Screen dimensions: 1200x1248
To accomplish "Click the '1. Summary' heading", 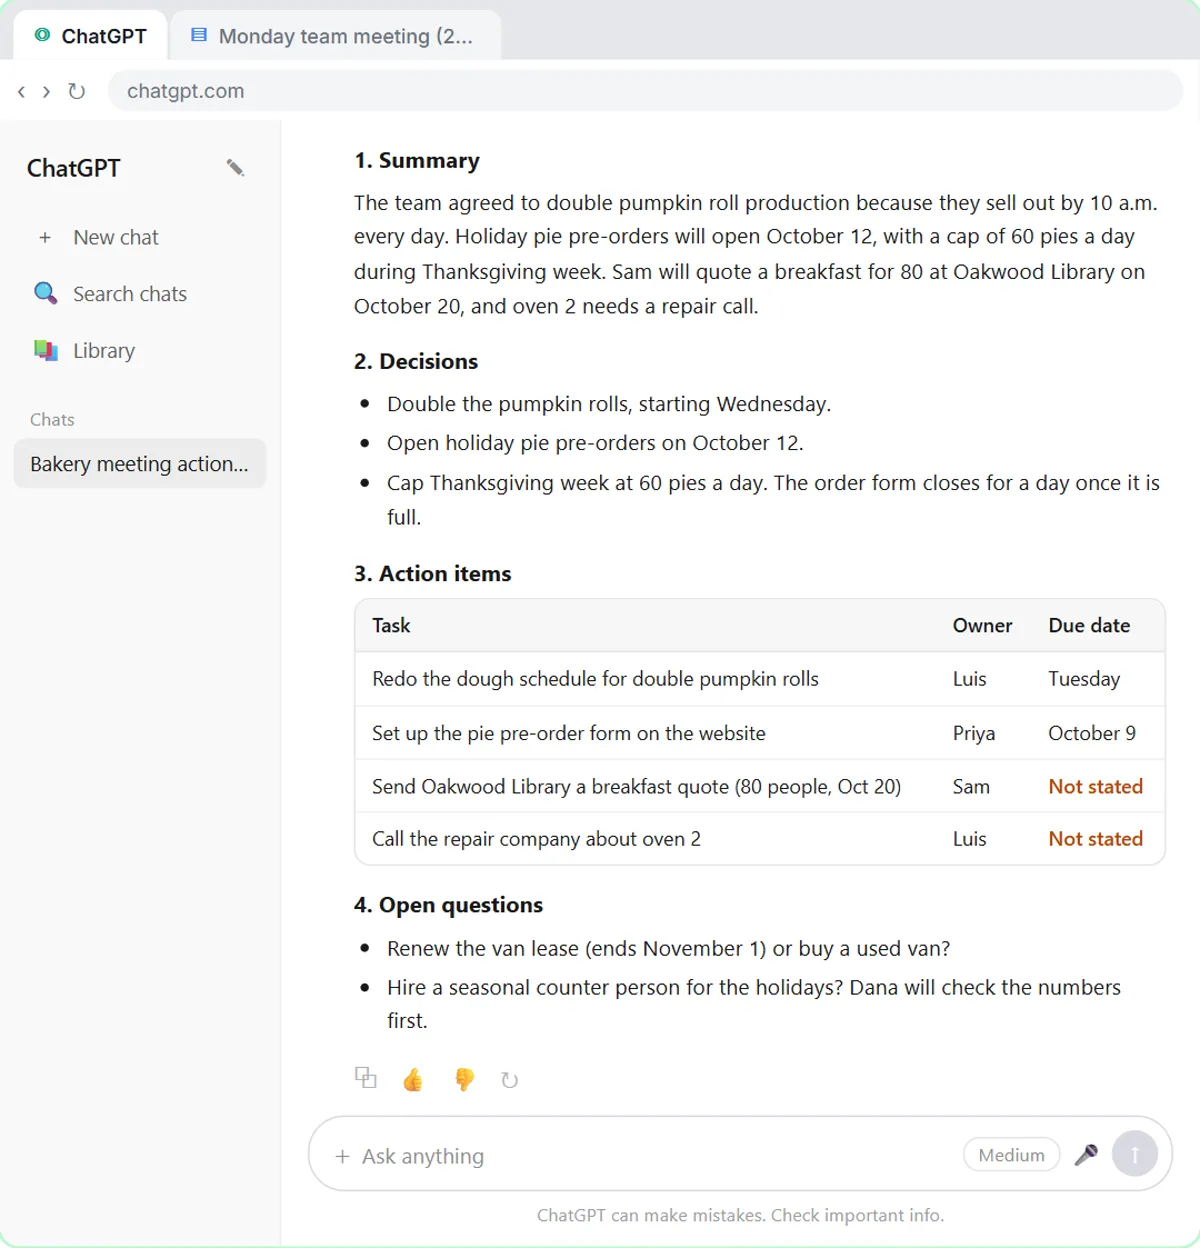I will pyautogui.click(x=417, y=161).
